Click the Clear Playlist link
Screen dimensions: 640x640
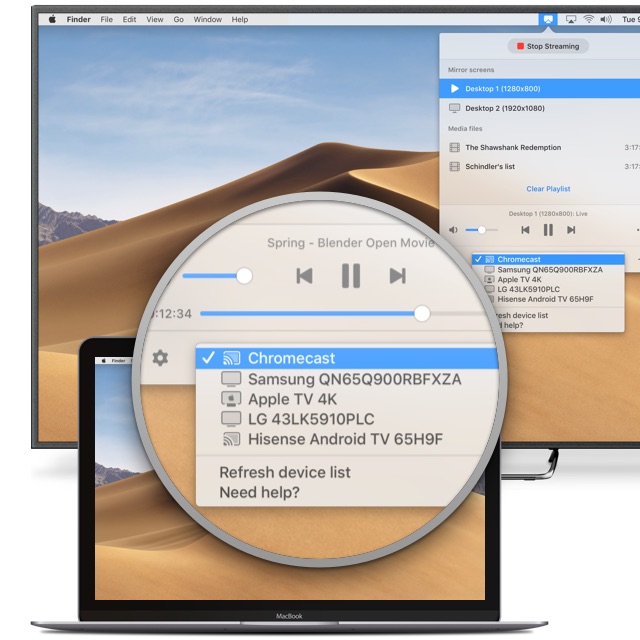tap(548, 189)
